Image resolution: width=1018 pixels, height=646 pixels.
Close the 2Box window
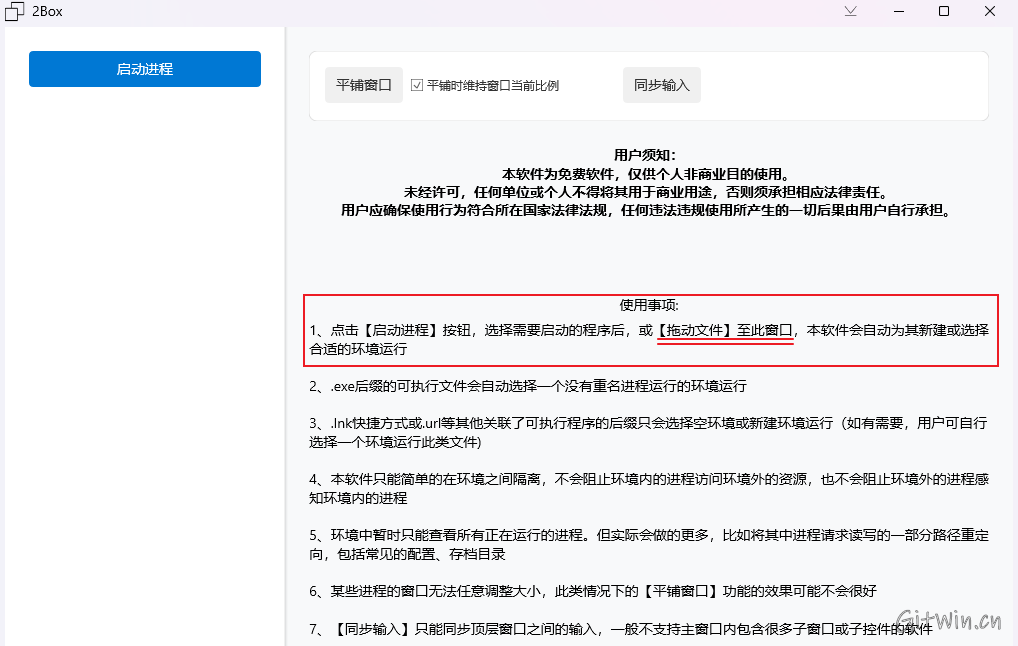click(990, 12)
